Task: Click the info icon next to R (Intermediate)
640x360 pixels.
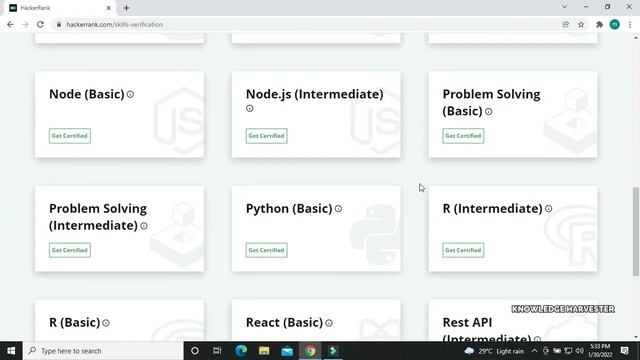Action: pyautogui.click(x=549, y=209)
